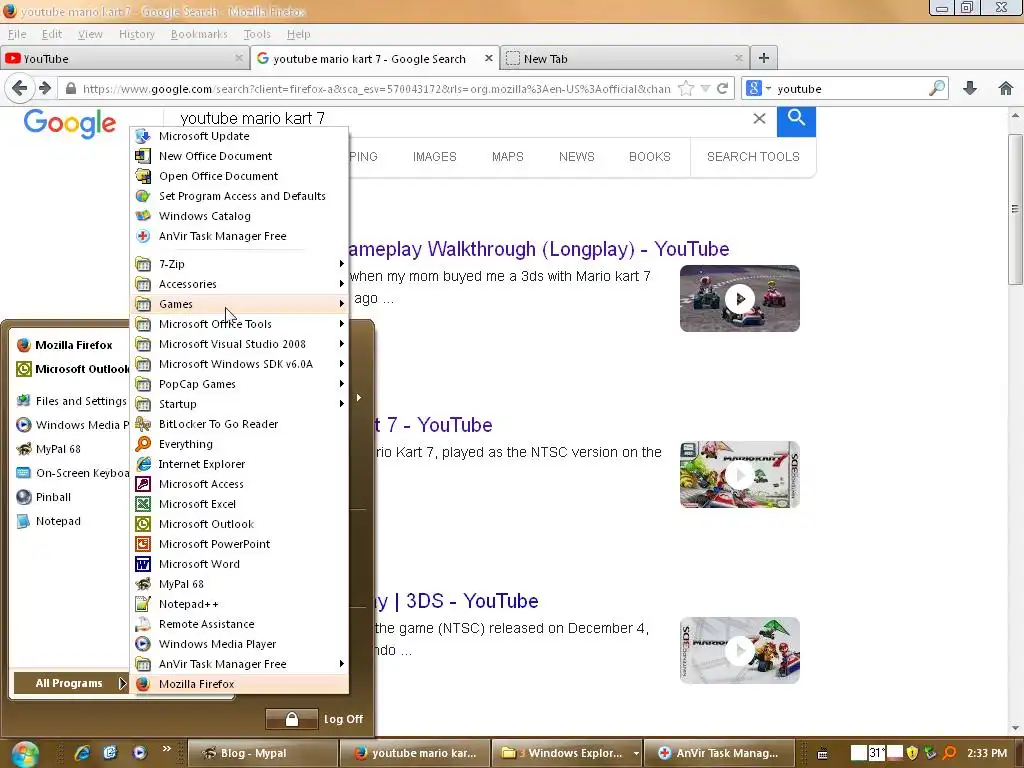Select the IMAGES search filter
The height and width of the screenshot is (768, 1024).
[434, 157]
